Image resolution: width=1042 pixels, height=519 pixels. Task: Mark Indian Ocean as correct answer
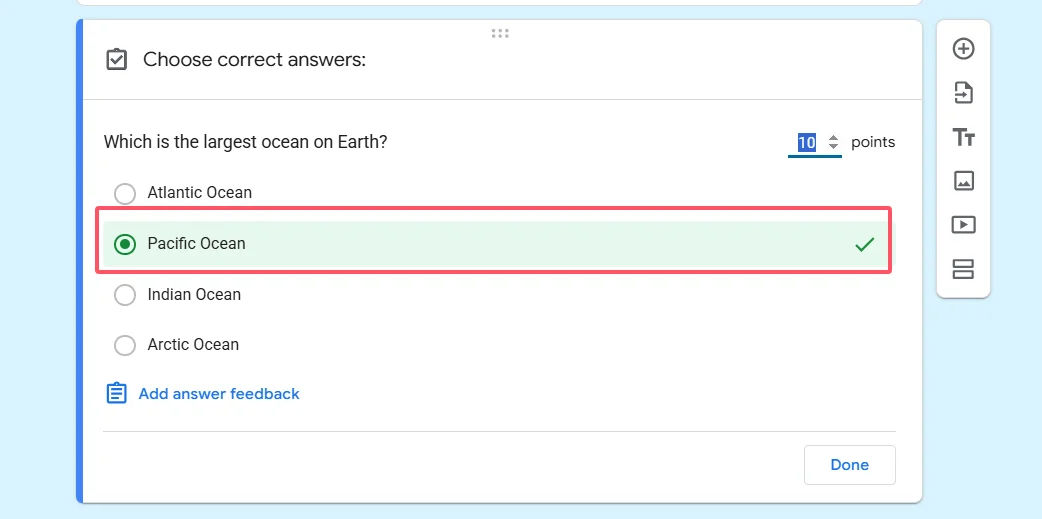(x=125, y=295)
